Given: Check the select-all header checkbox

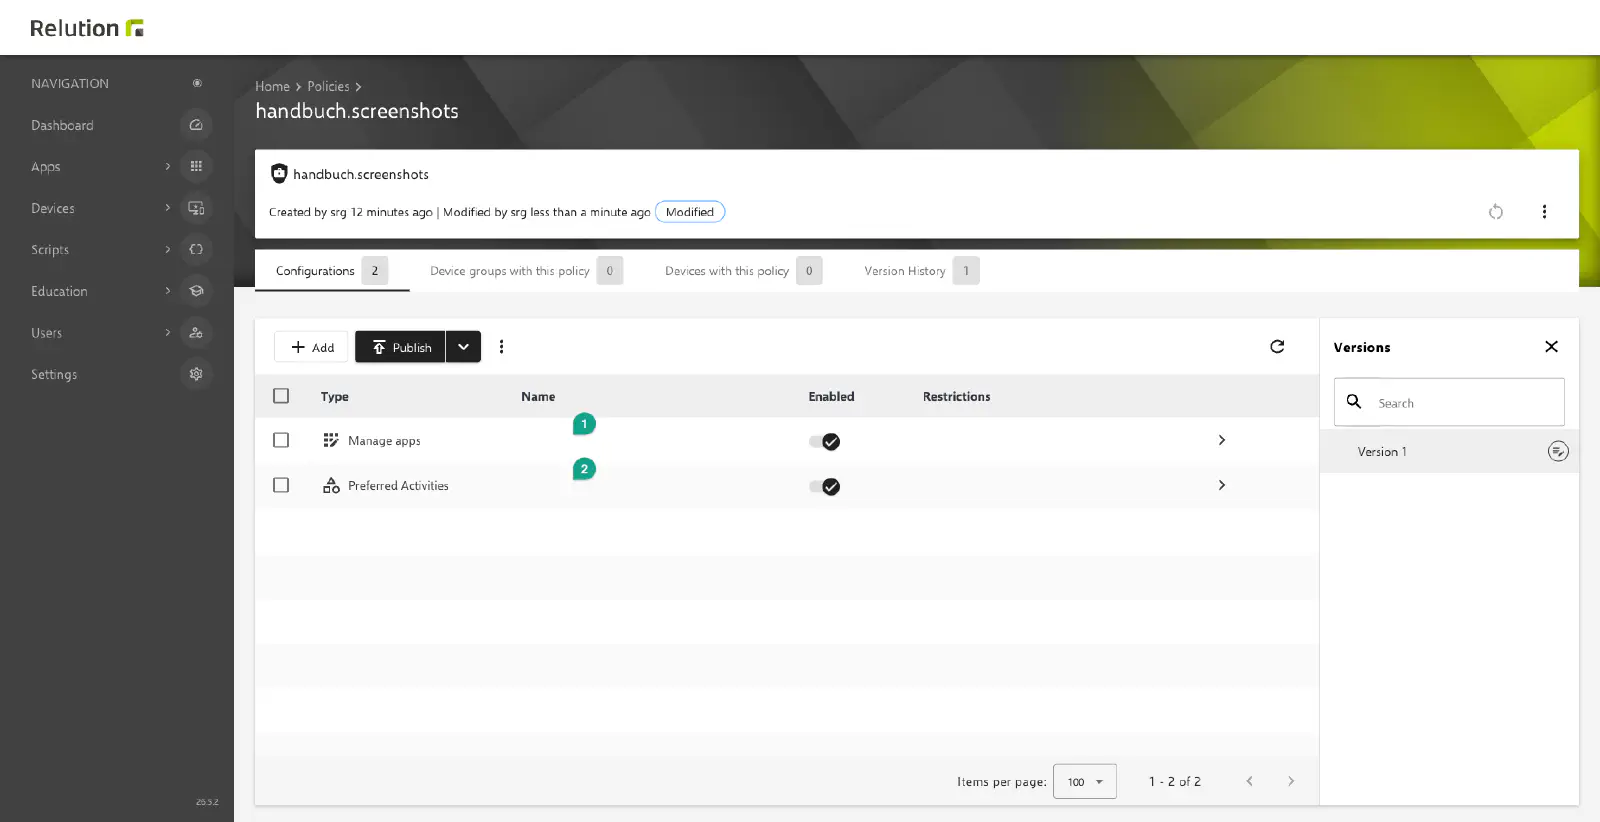Looking at the screenshot, I should (281, 396).
